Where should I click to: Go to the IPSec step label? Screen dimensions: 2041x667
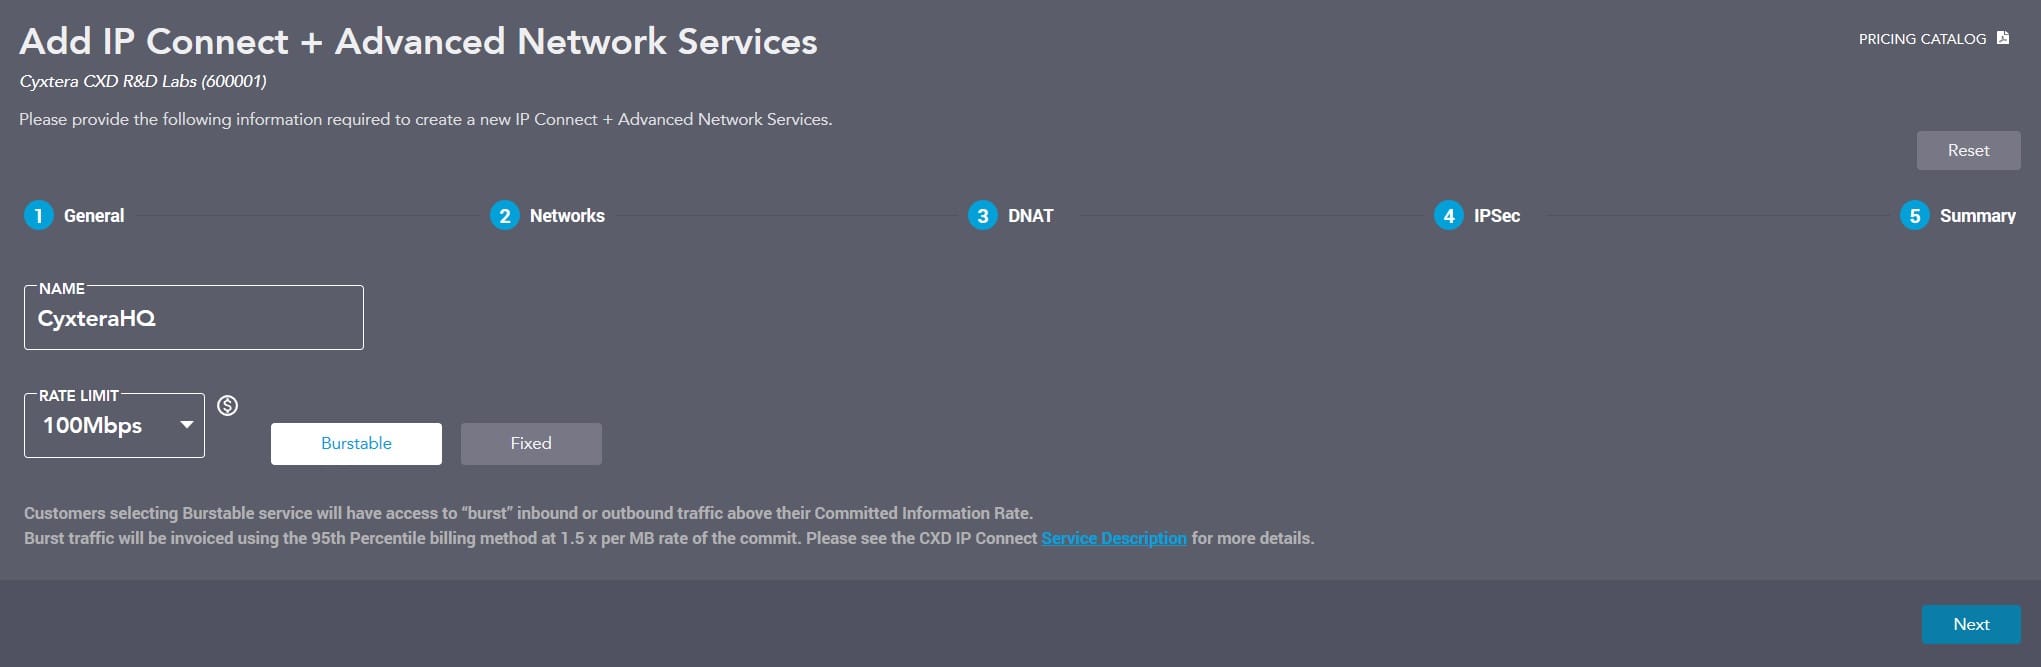(x=1496, y=215)
